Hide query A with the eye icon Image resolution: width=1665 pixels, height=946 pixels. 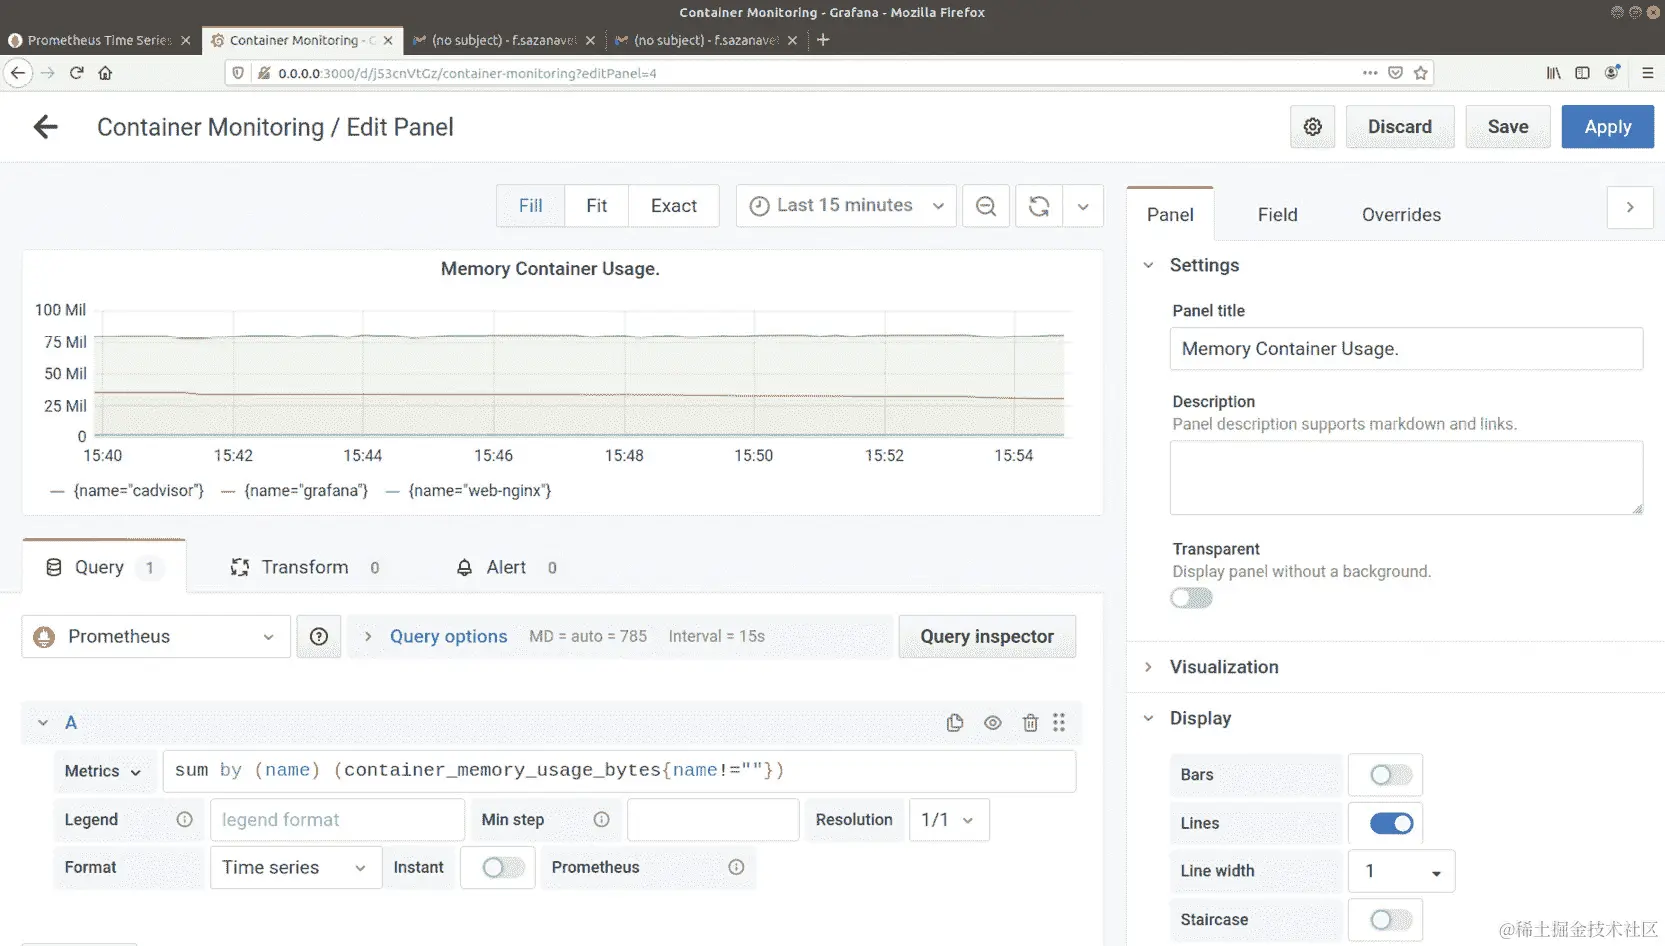[x=993, y=723]
